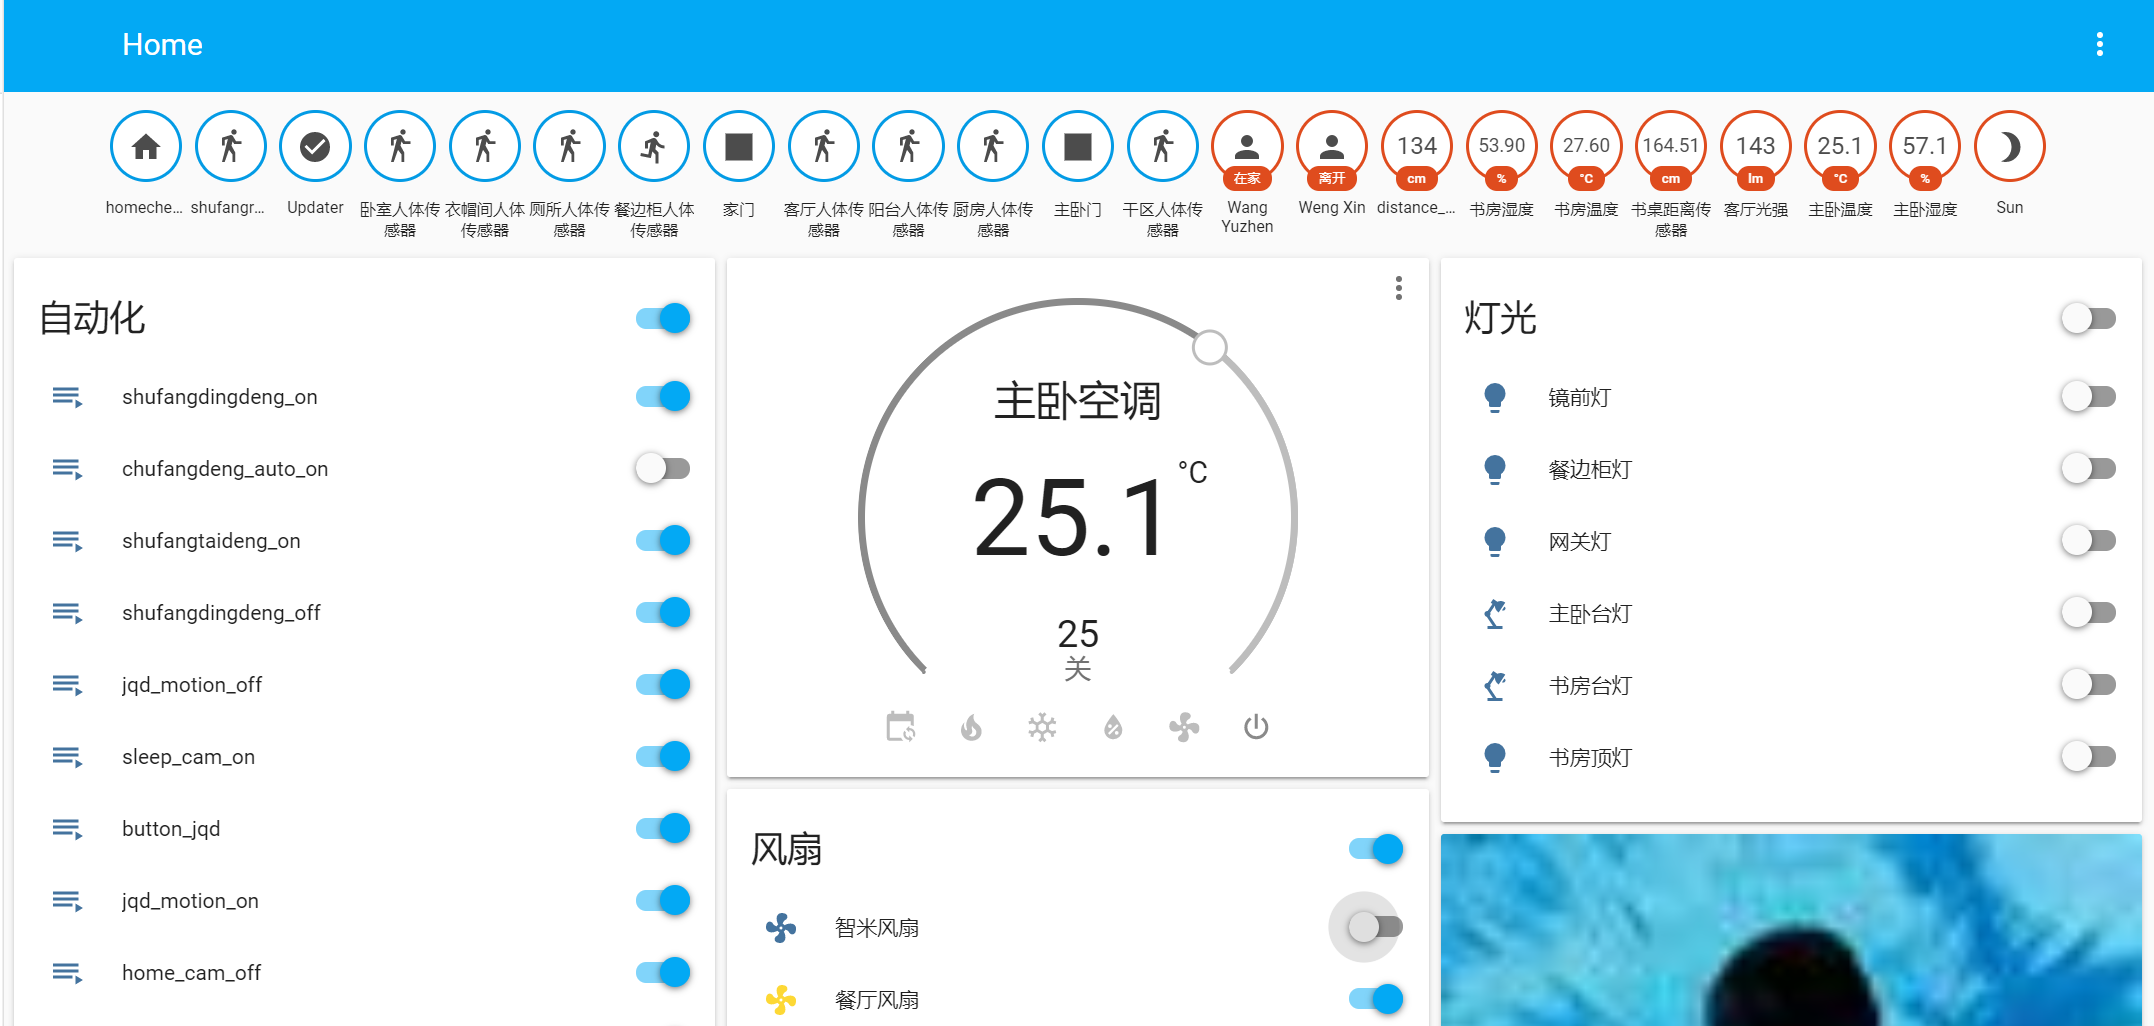Viewport: 2154px width, 1026px height.
Task: Turn off the shufangtaideng_on automation
Action: coord(663,540)
